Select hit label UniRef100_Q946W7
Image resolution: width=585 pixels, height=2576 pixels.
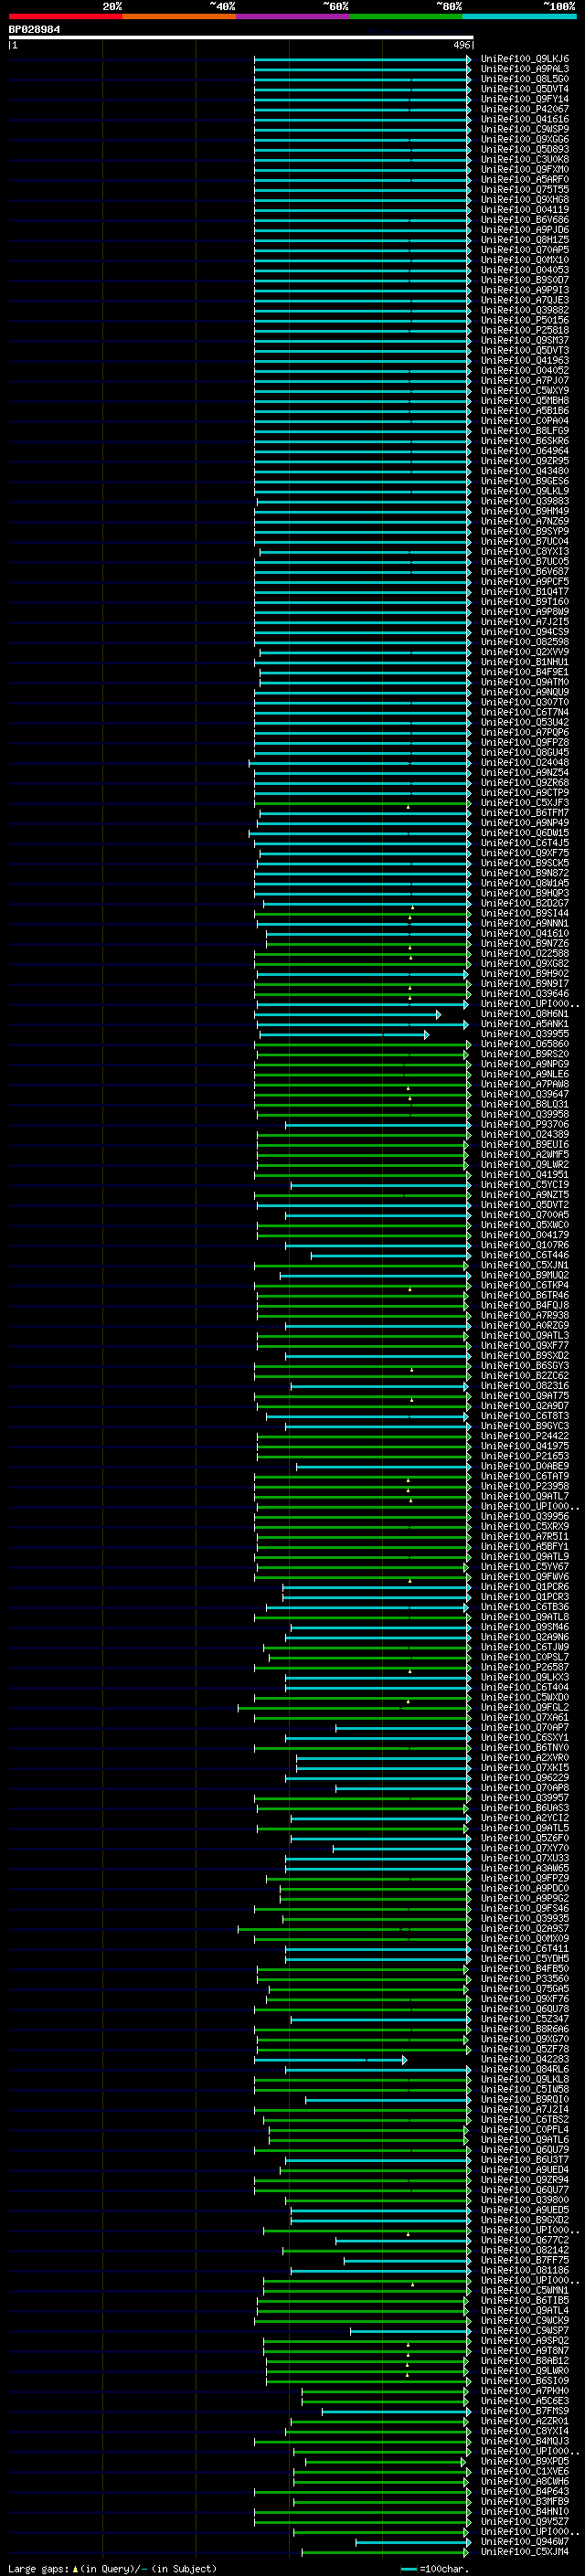coord(525,2543)
